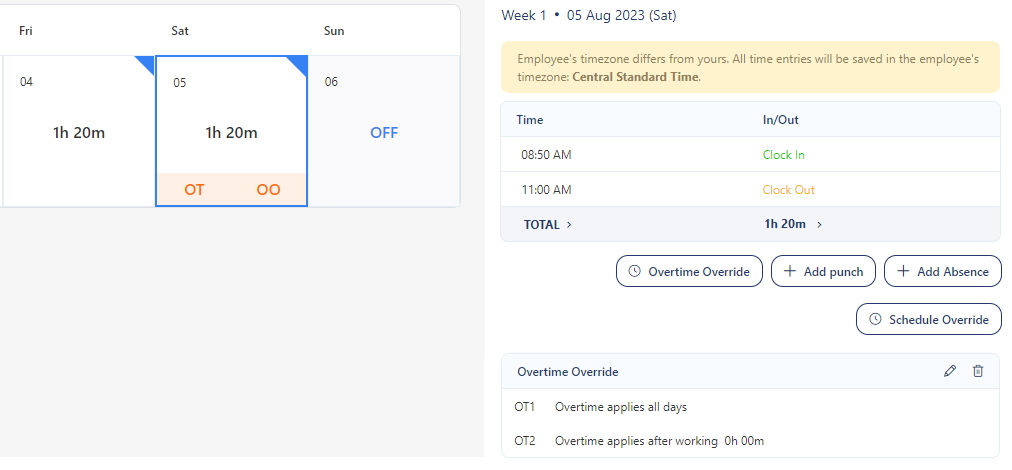Image resolution: width=1012 pixels, height=470 pixels.
Task: Click the 11:00 AM Clock Out row
Action: tap(750, 190)
